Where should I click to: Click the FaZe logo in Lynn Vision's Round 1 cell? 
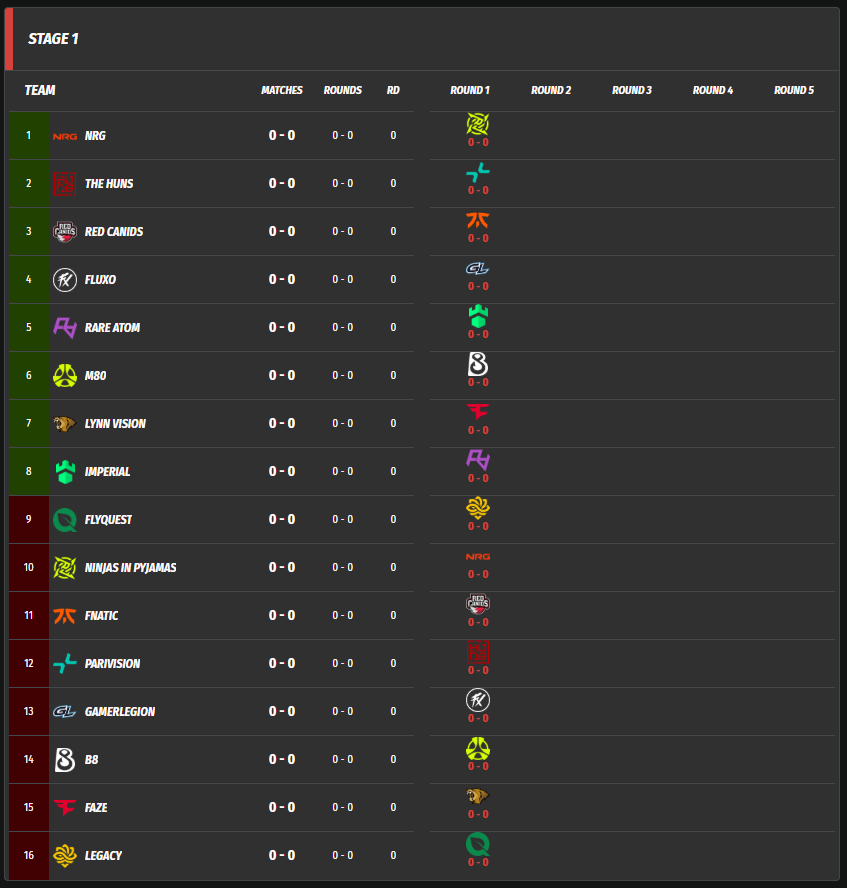[478, 412]
